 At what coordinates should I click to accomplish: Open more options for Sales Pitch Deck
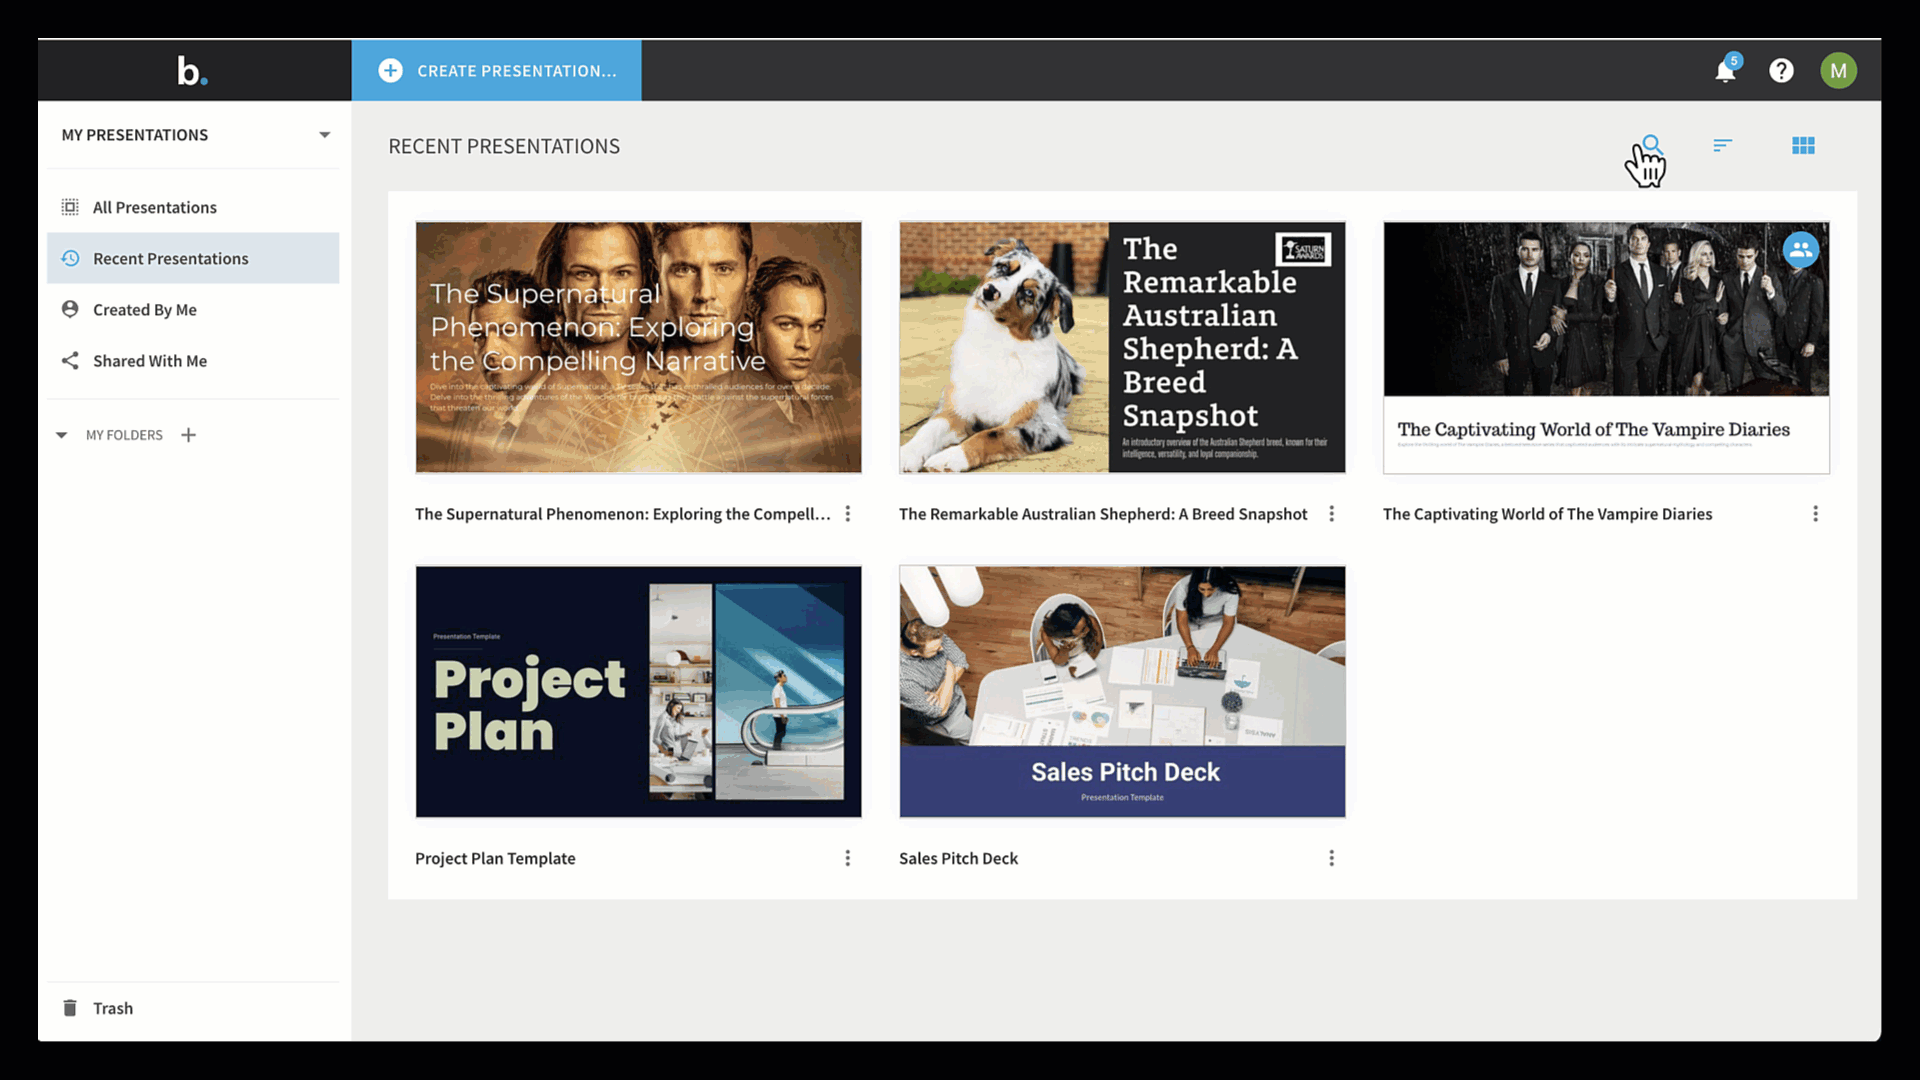click(x=1331, y=858)
